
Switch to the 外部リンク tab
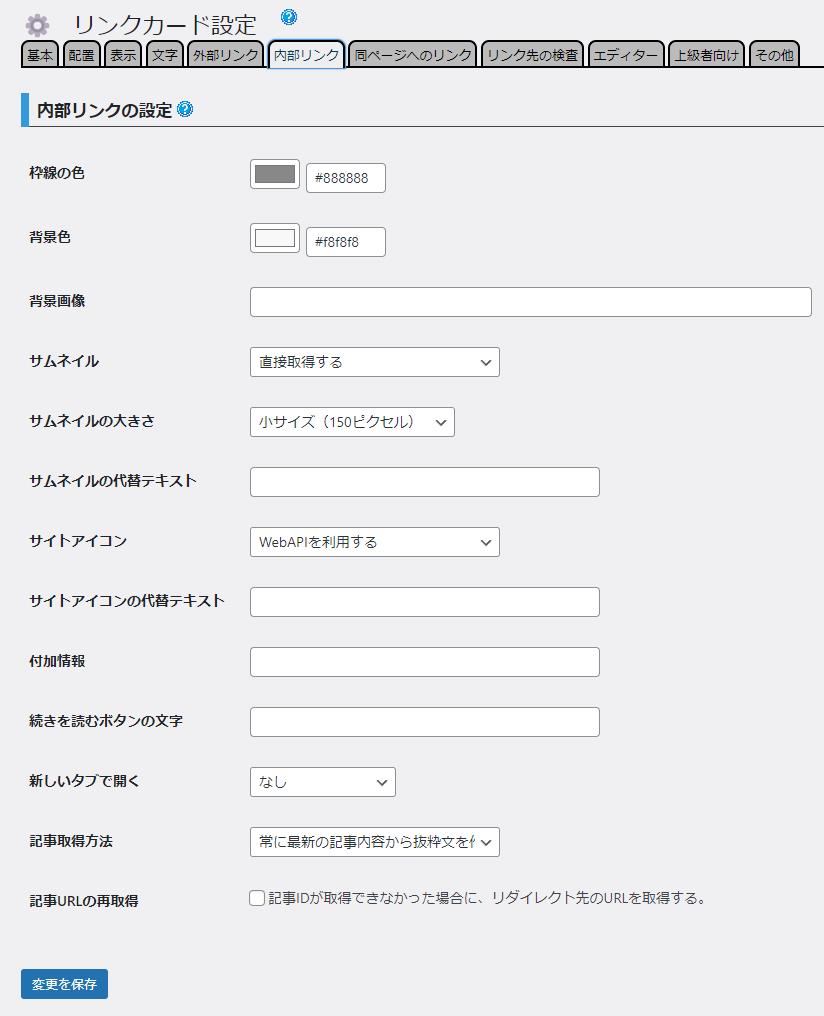(x=225, y=55)
